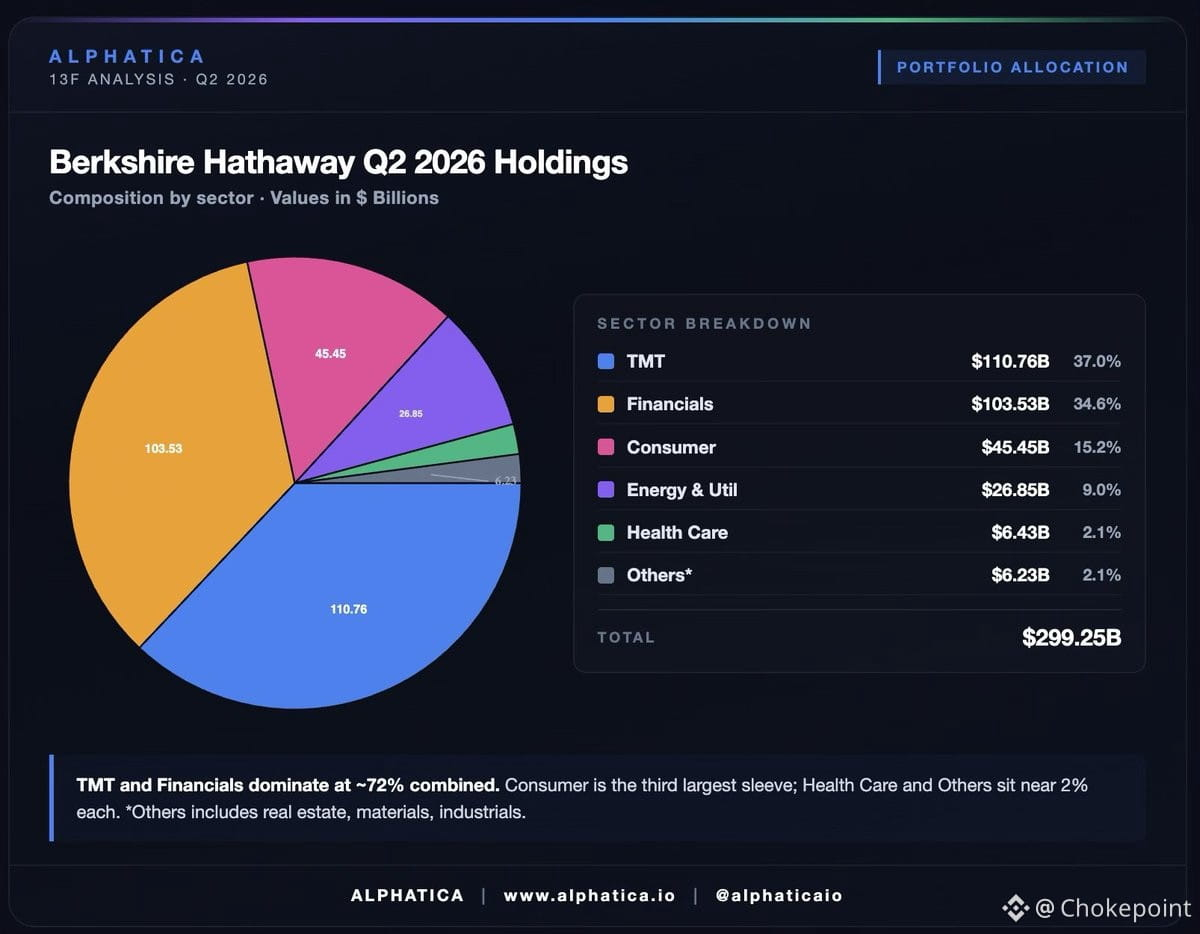Click the Financials sector label
This screenshot has height=934, width=1200.
click(x=670, y=404)
